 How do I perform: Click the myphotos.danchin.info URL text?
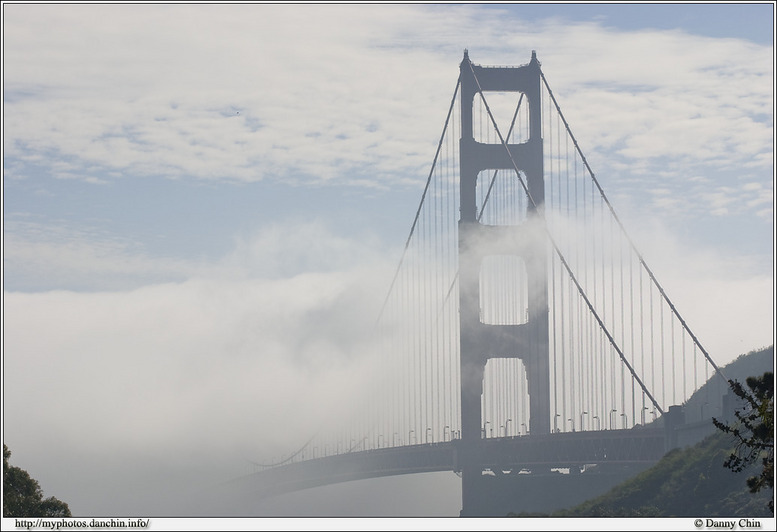pyautogui.click(x=82, y=523)
